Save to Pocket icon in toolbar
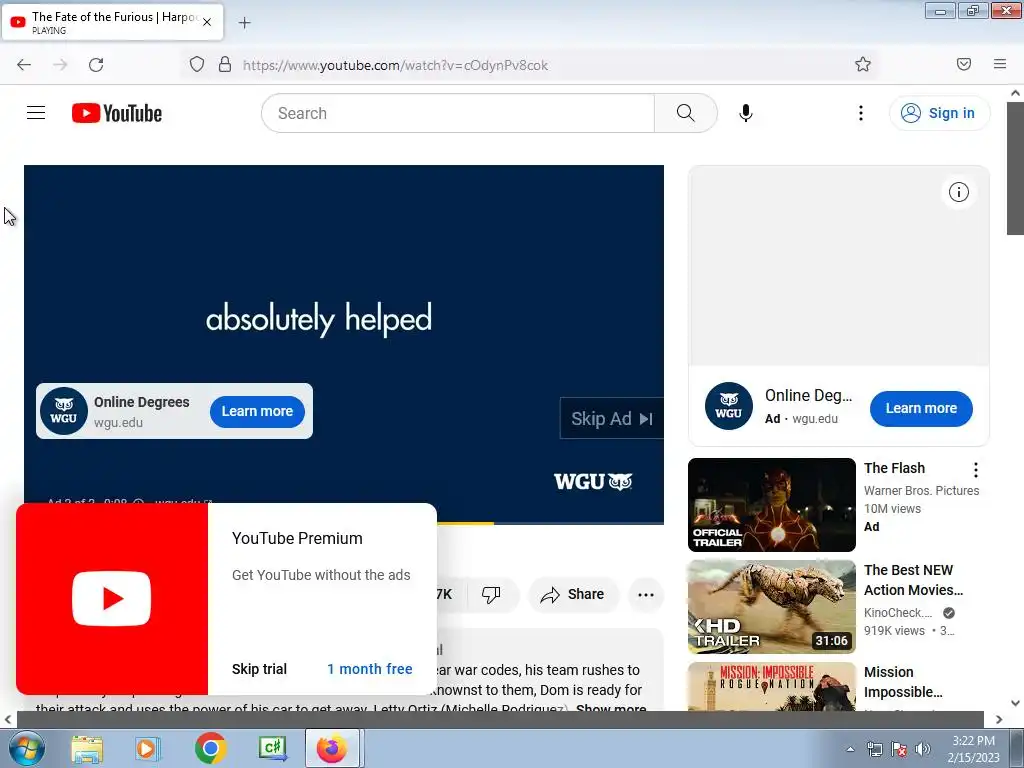This screenshot has width=1024, height=768. click(x=964, y=64)
